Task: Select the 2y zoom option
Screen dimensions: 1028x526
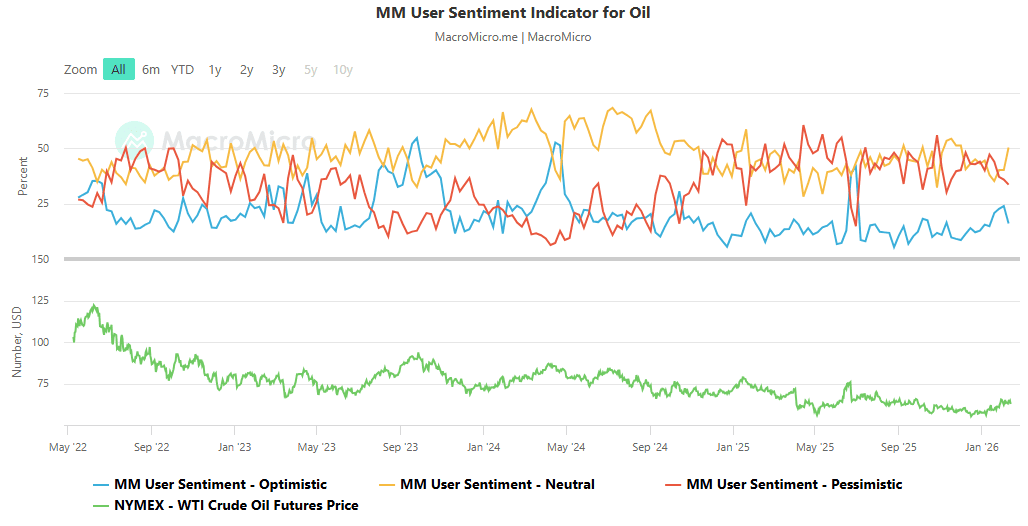Action: pos(246,69)
